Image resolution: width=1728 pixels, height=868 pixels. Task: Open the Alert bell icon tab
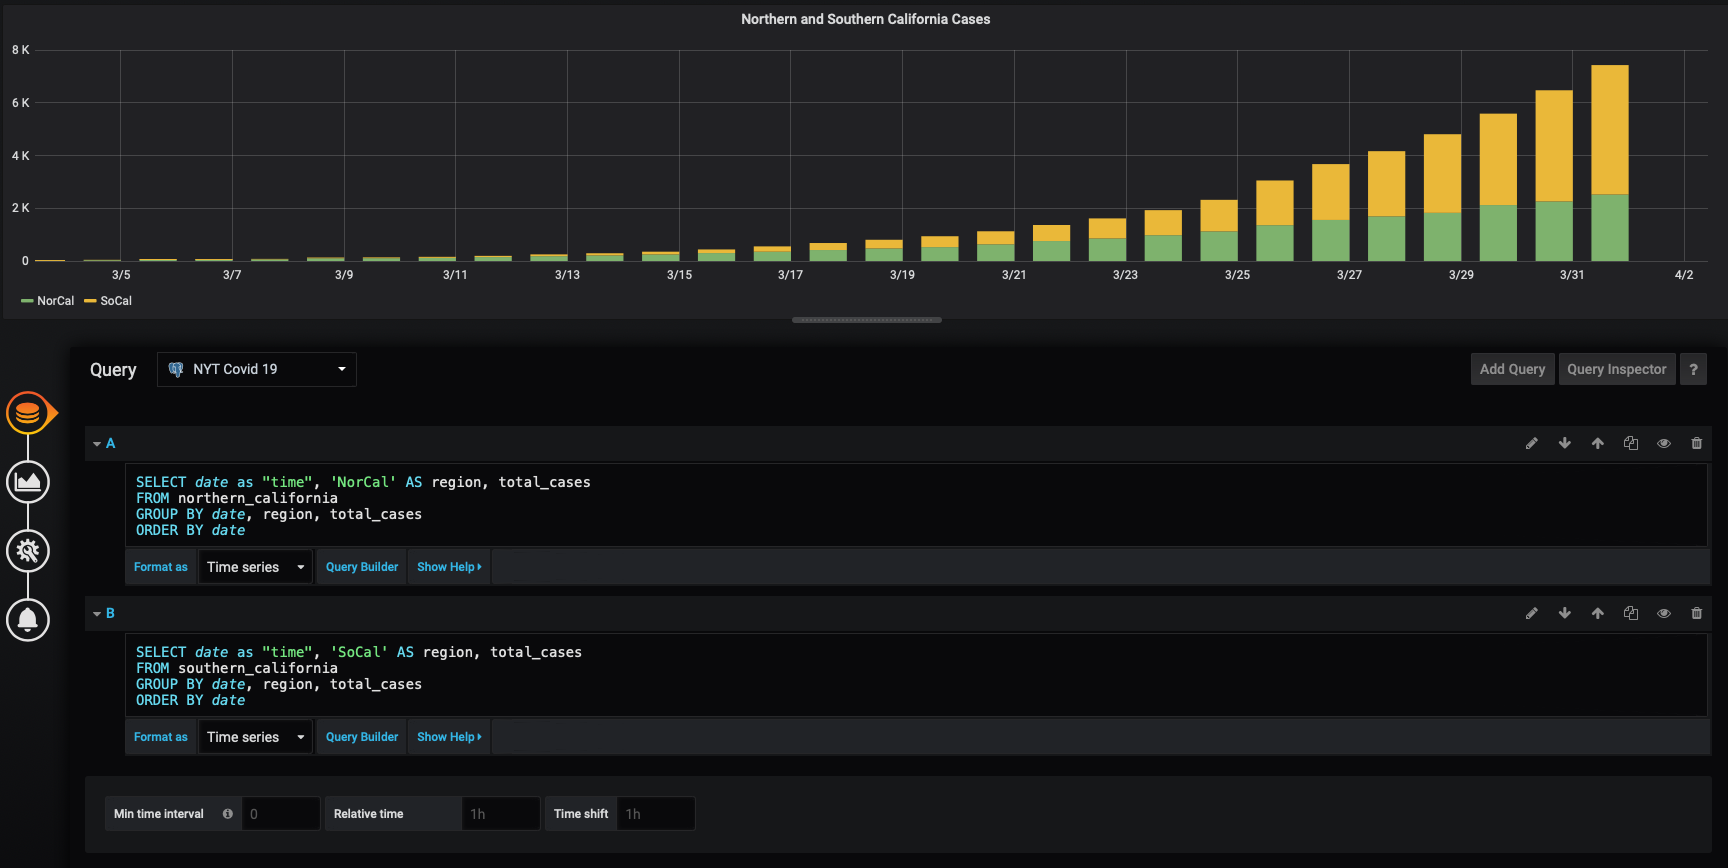[28, 620]
